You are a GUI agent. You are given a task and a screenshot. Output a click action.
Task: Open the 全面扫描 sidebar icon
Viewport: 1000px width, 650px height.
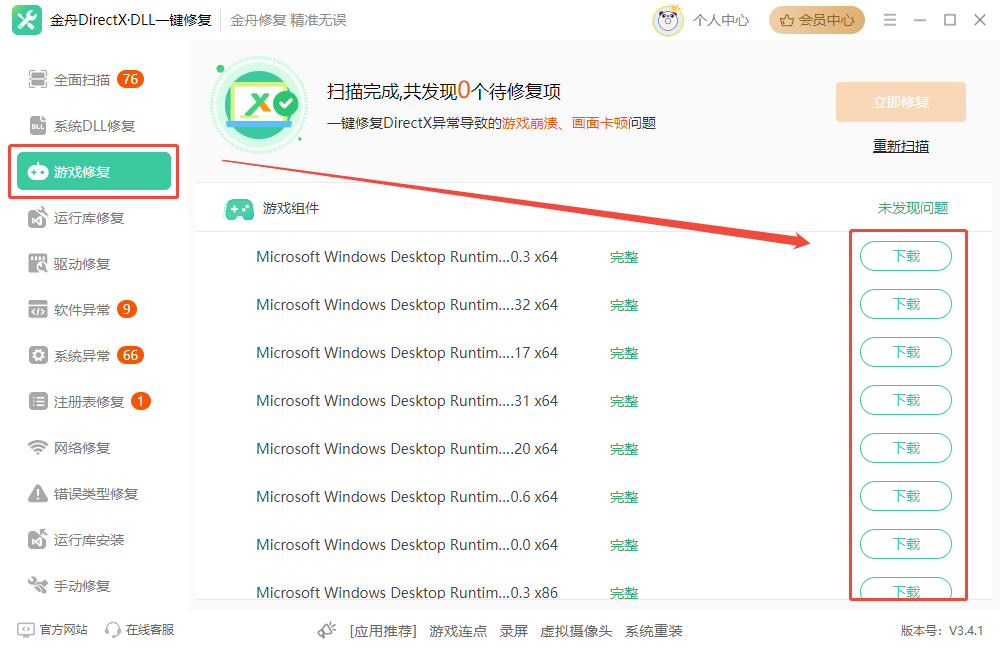coord(38,79)
